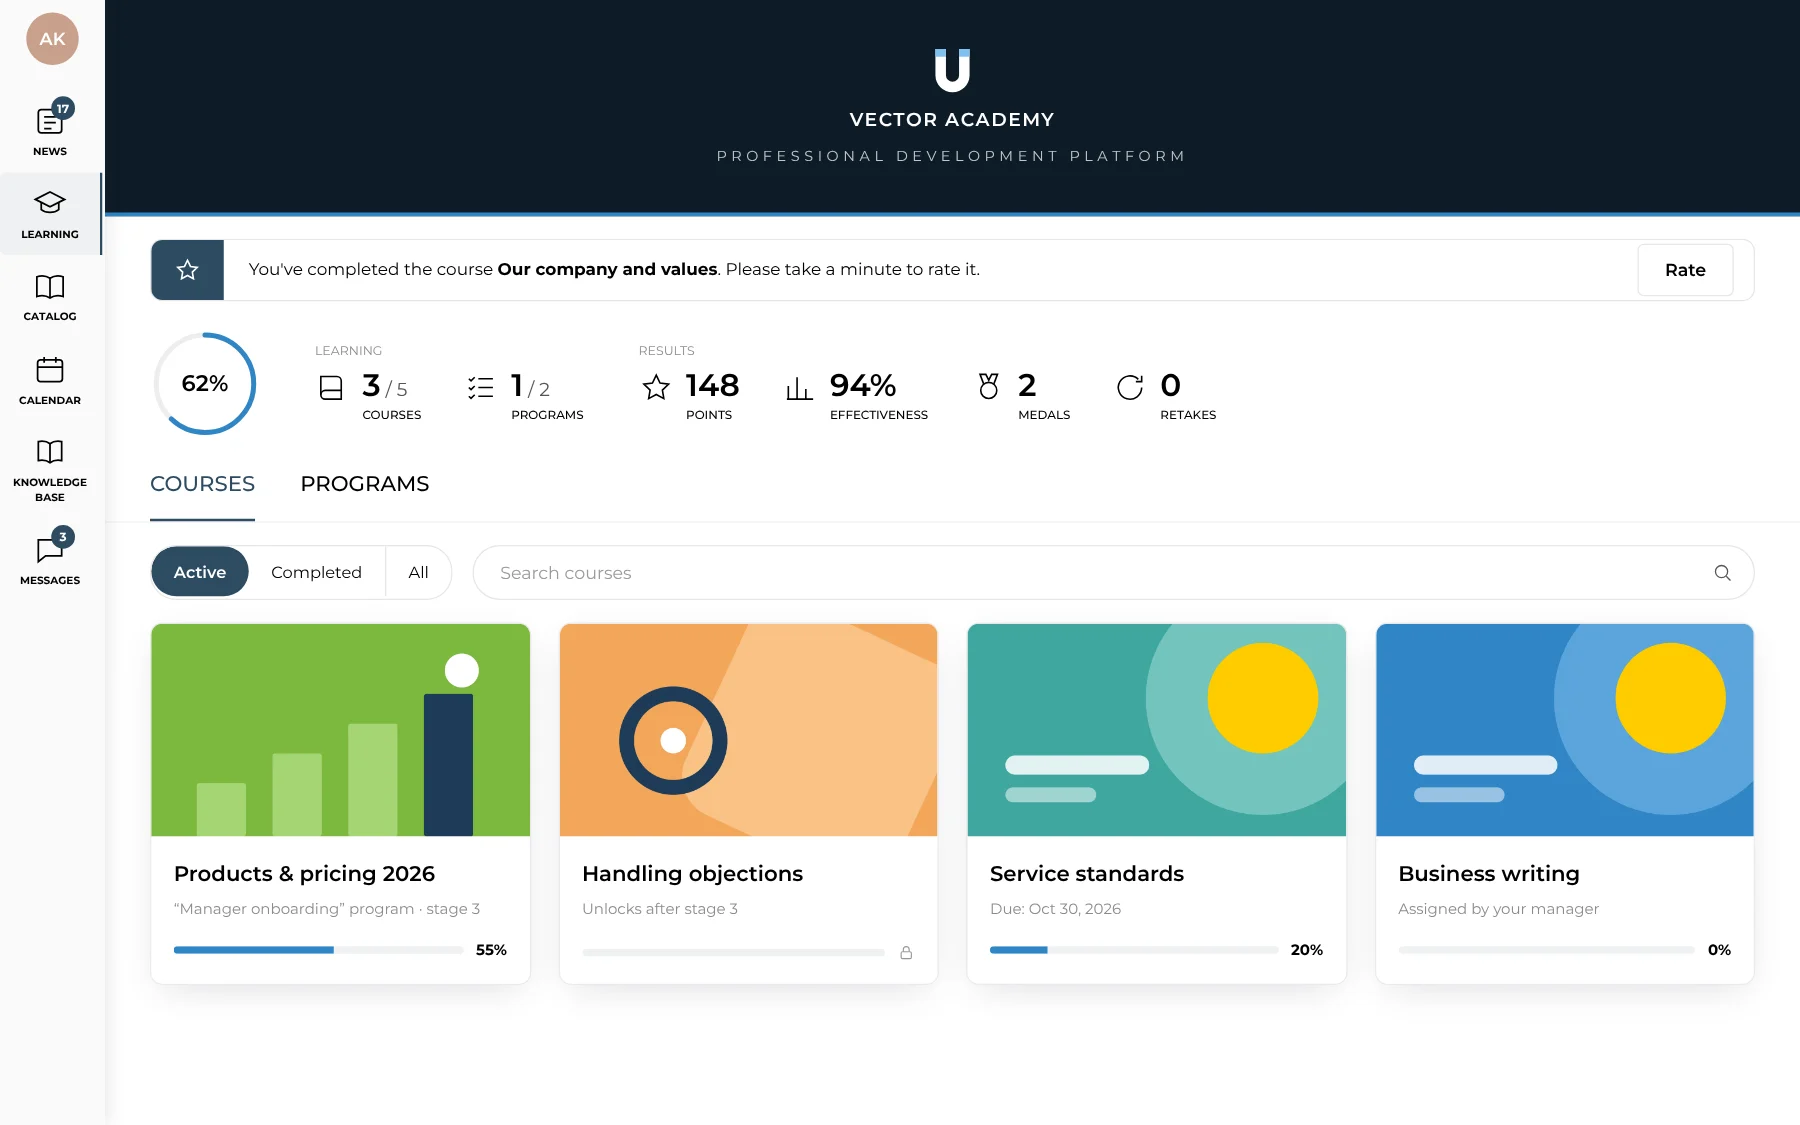Open News in the sidebar

50,131
